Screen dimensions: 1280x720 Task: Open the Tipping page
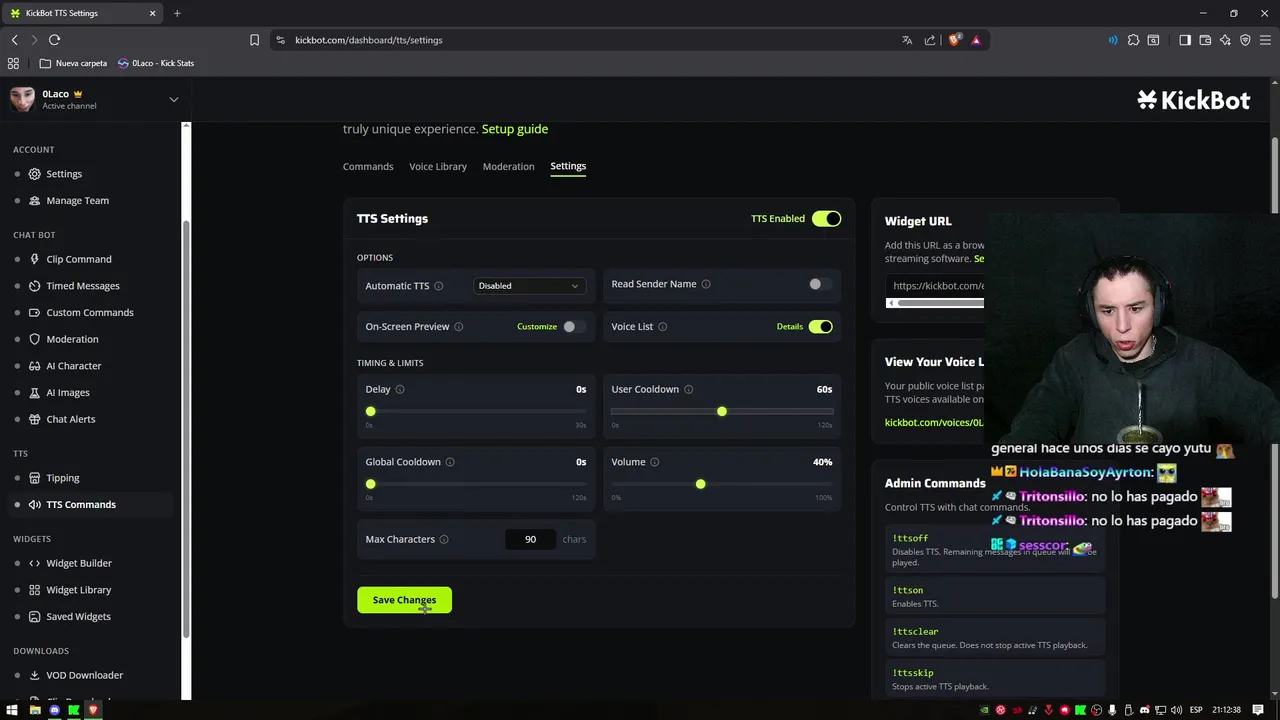click(62, 478)
